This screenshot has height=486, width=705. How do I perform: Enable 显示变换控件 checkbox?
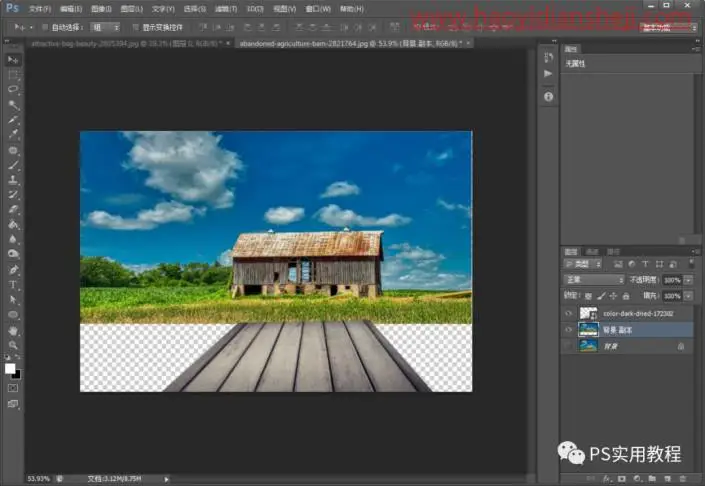pos(135,27)
